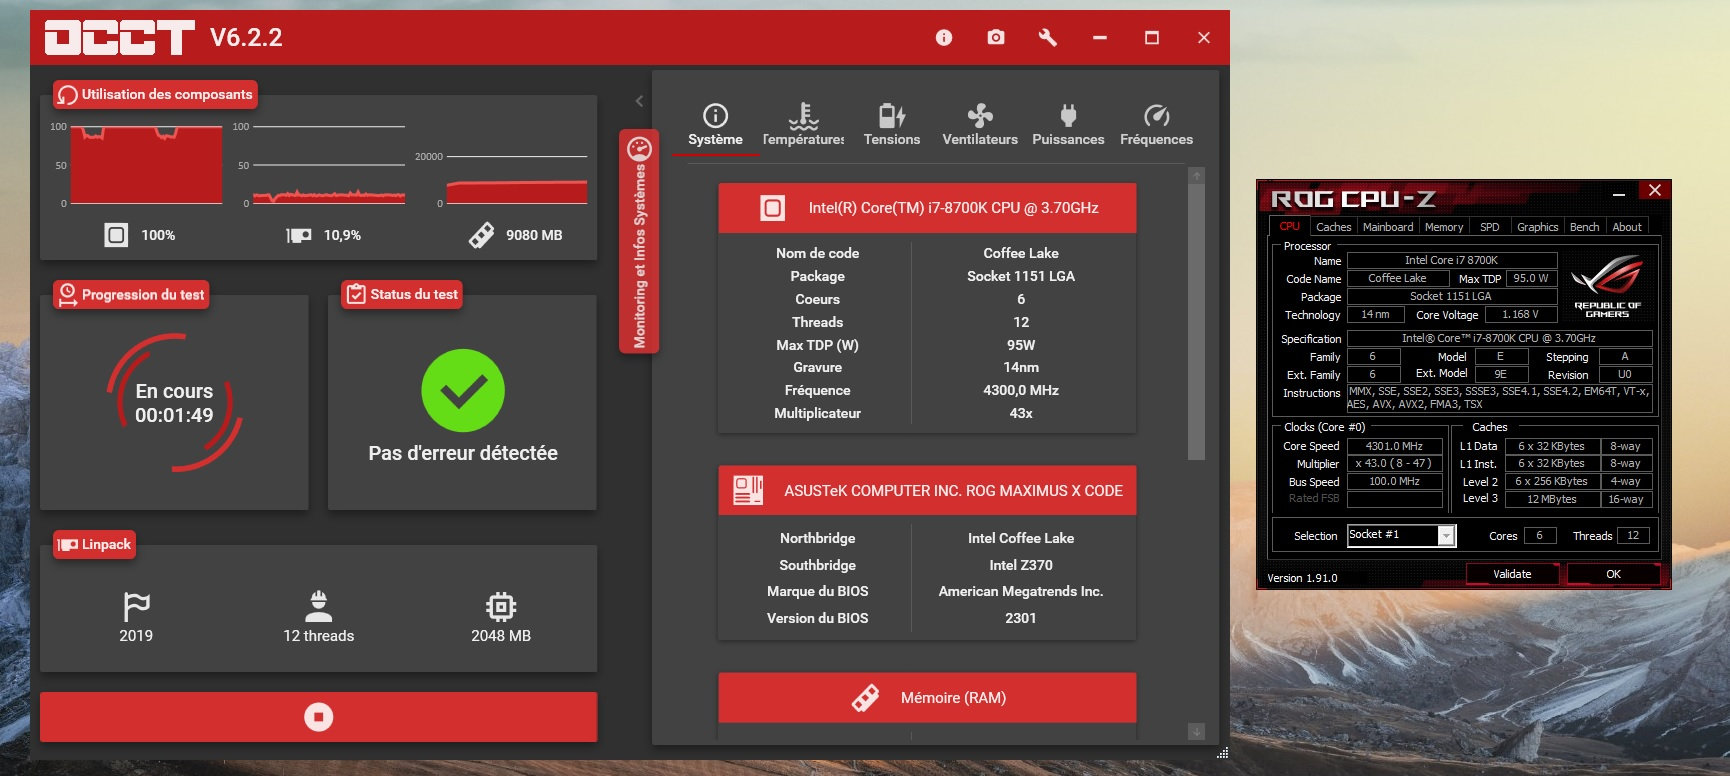Open the Monitoring et Infos Systèmes side tab

(x=639, y=241)
